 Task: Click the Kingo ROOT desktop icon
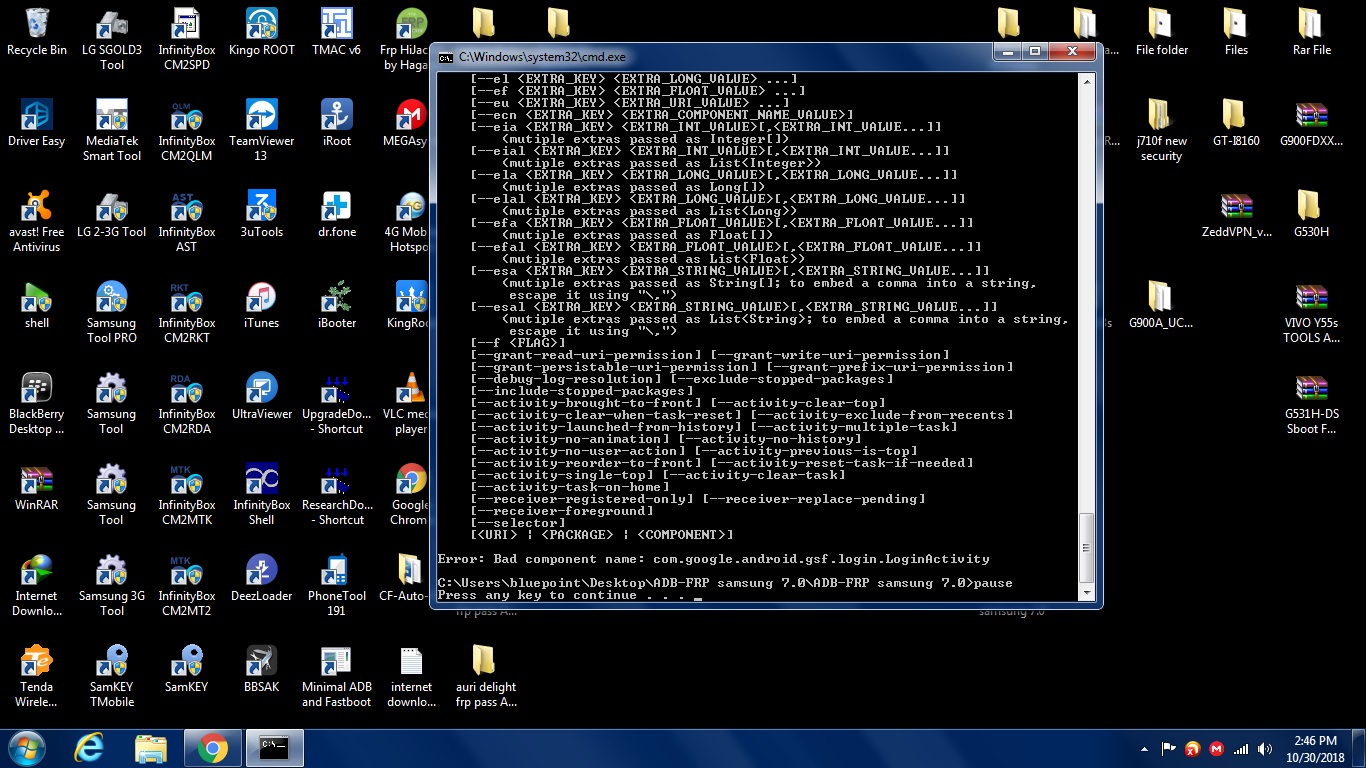pyautogui.click(x=262, y=32)
